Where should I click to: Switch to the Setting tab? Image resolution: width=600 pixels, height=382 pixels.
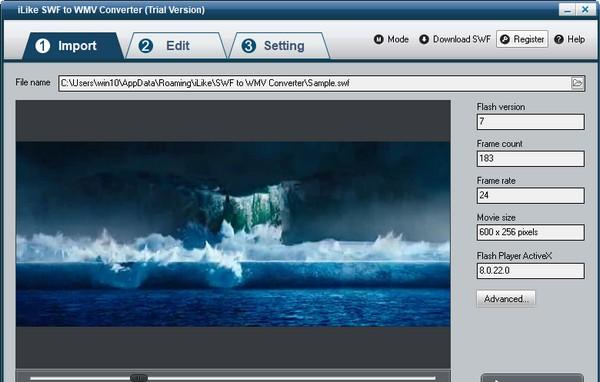[279, 46]
